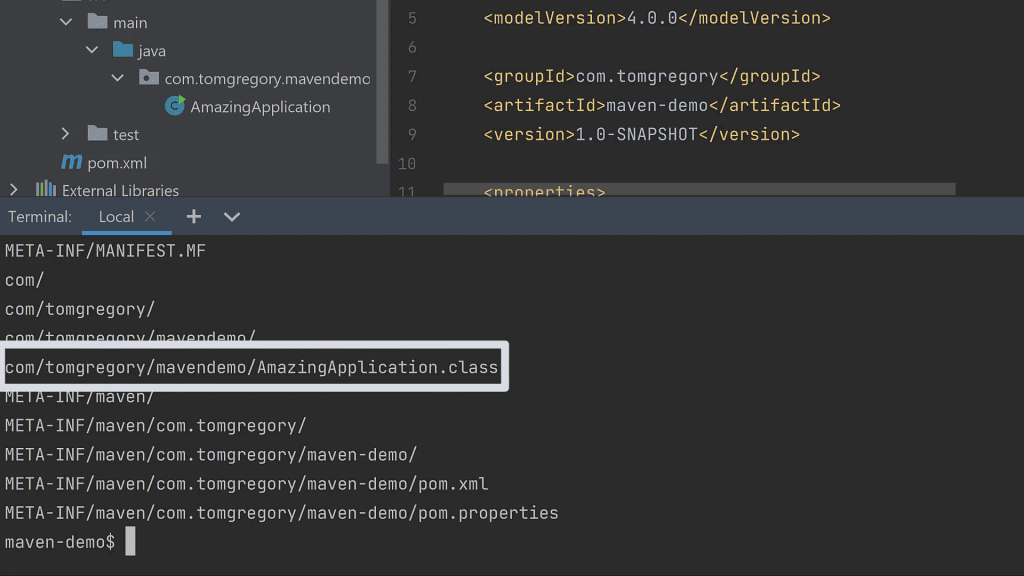Click the Terminal panel label
This screenshot has width=1024, height=576.
(38, 216)
